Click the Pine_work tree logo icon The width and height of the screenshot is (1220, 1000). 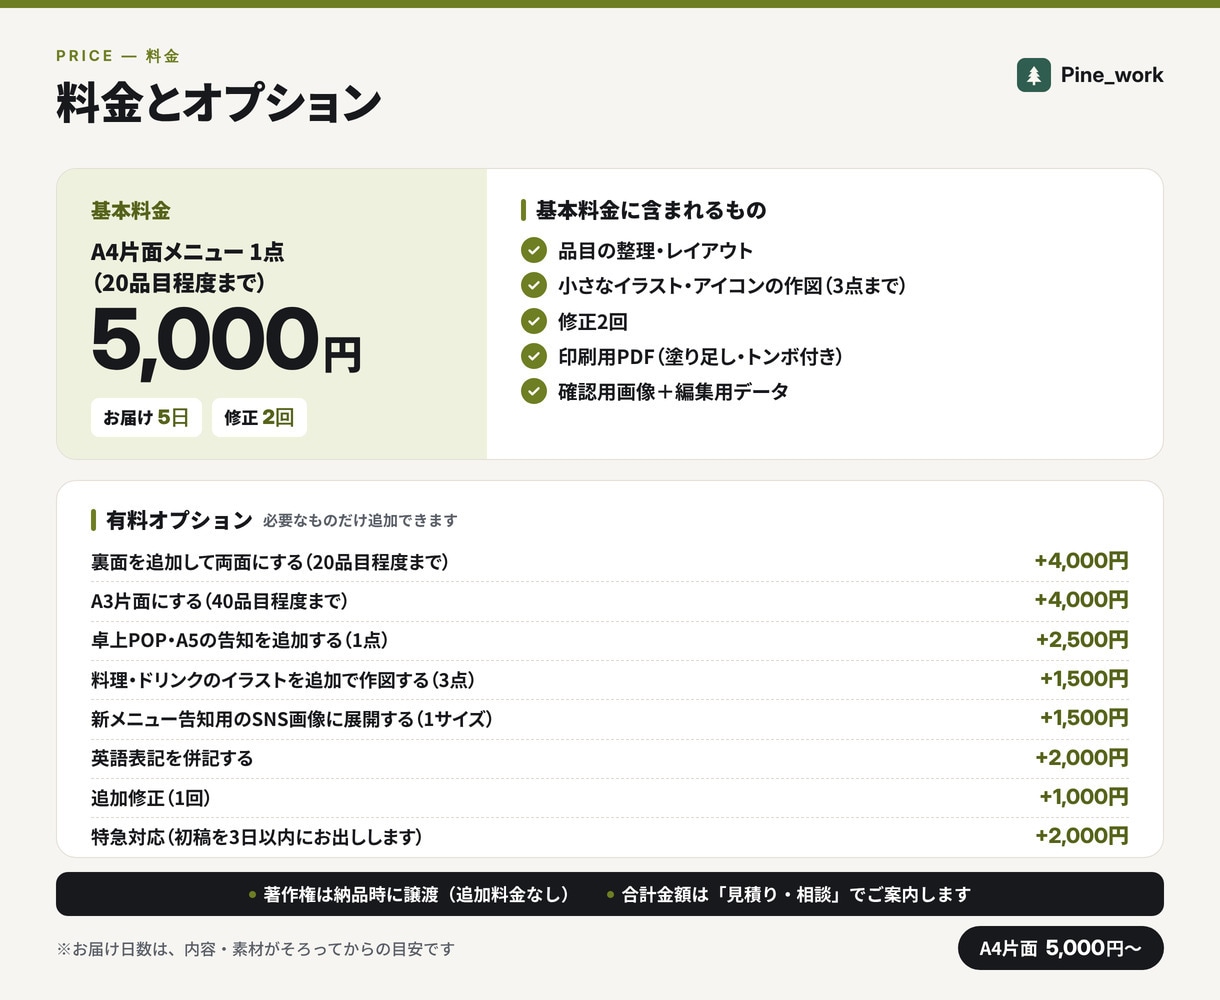(1034, 75)
